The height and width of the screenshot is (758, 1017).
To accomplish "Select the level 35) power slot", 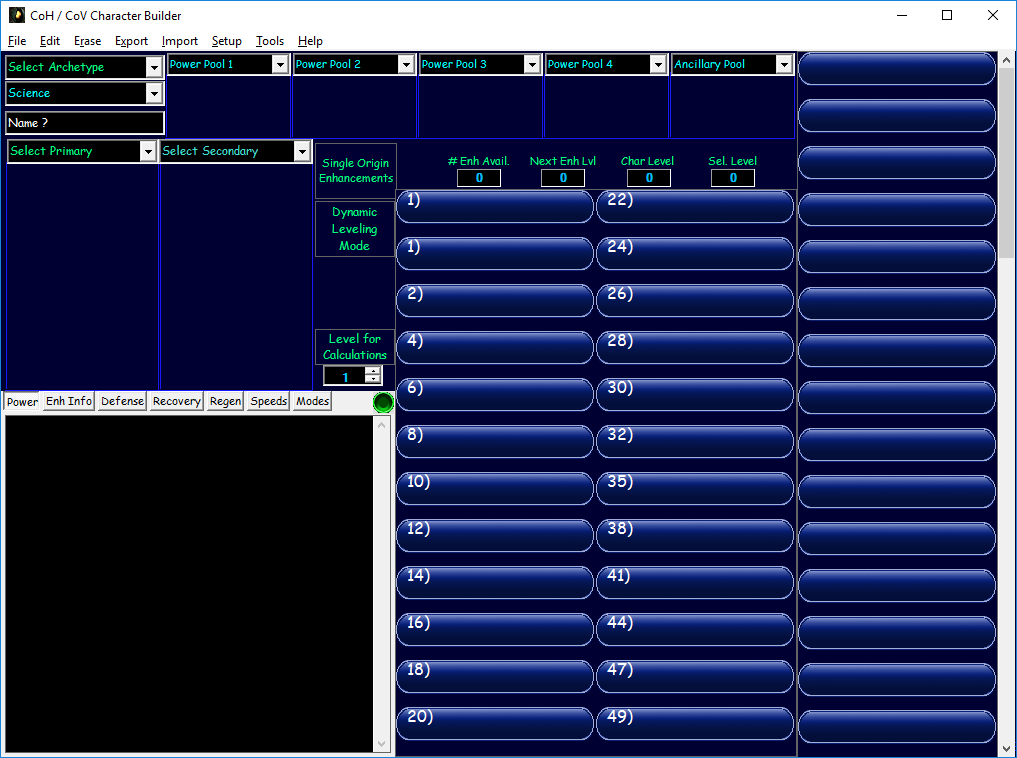I will click(x=695, y=489).
